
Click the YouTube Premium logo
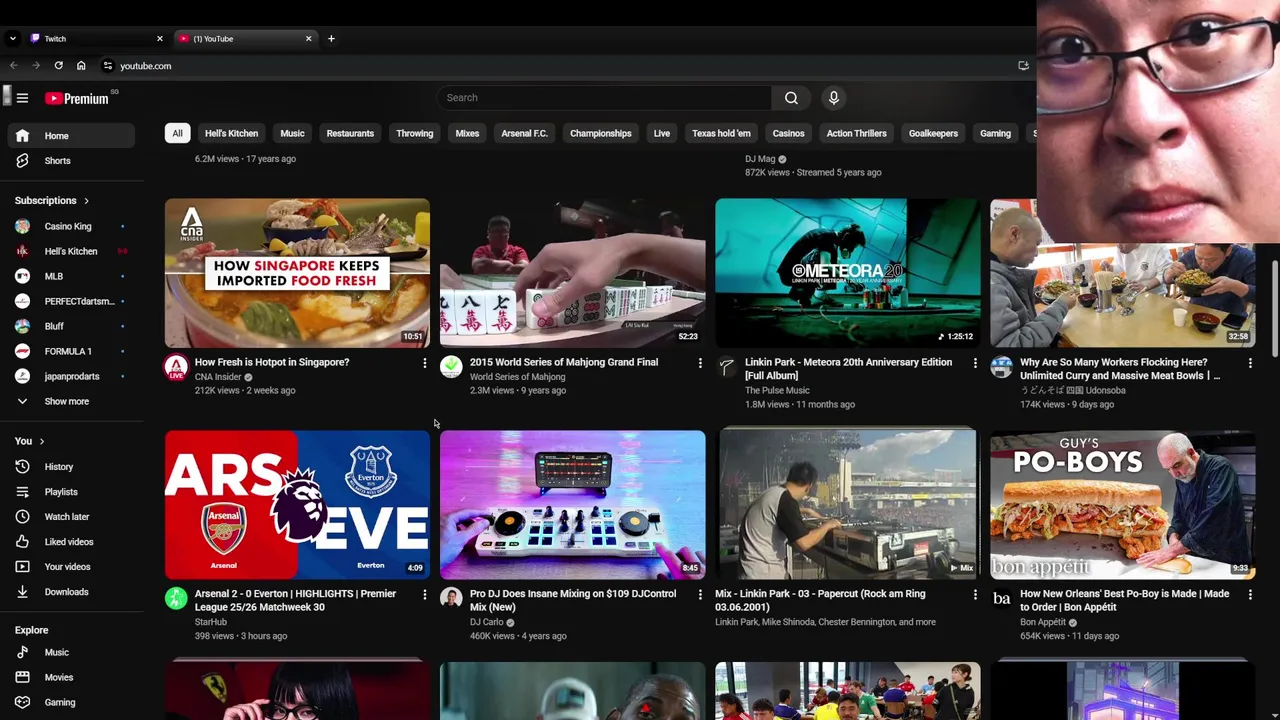pos(76,98)
